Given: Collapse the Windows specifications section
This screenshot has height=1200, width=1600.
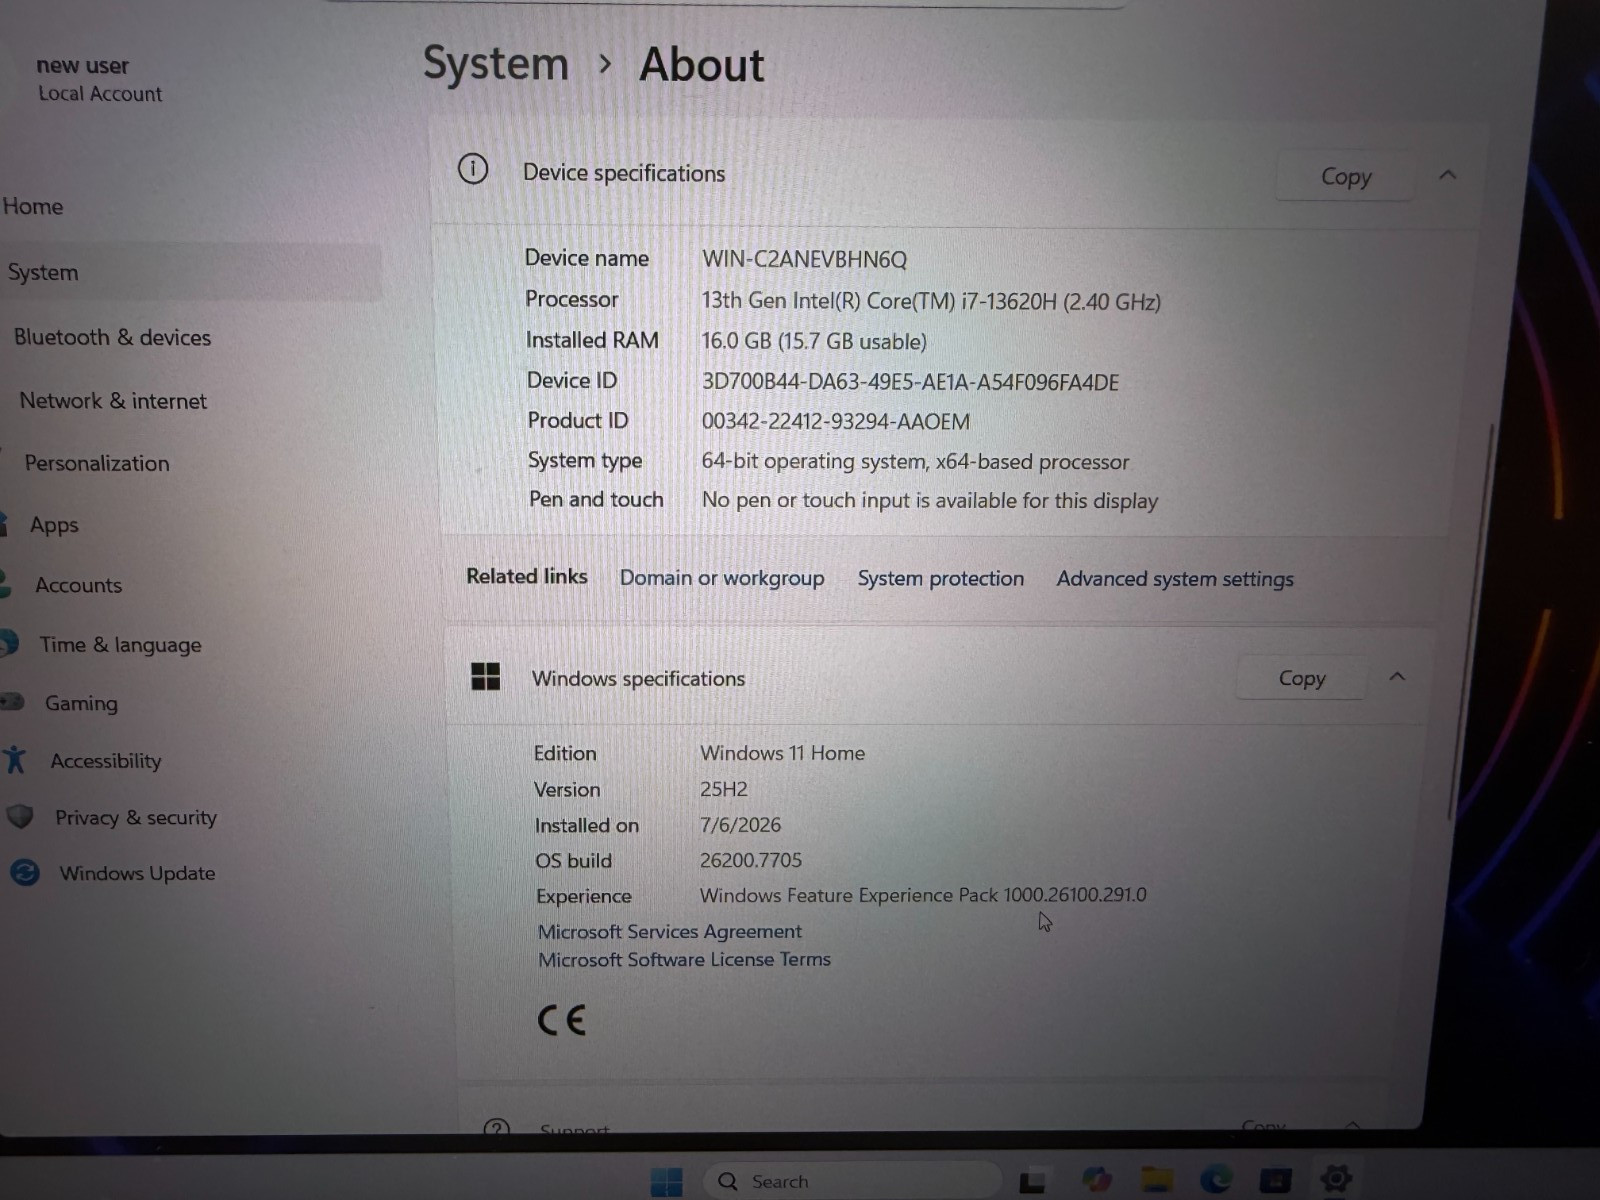Looking at the screenshot, I should click(x=1397, y=677).
